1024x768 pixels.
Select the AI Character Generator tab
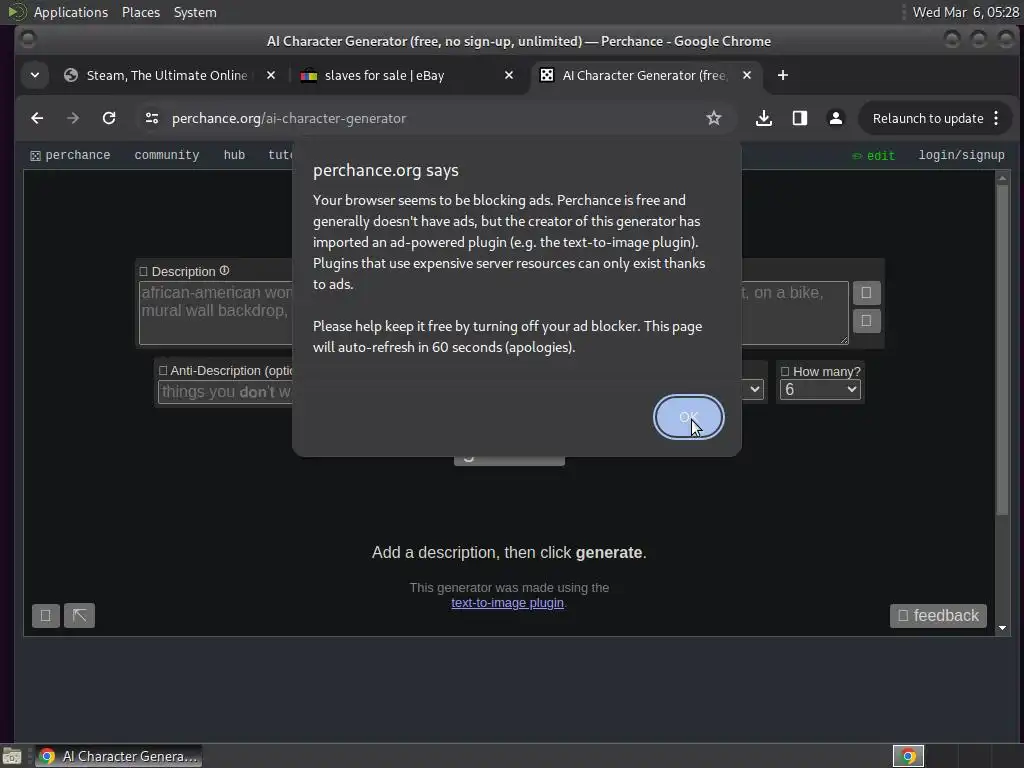click(x=643, y=75)
